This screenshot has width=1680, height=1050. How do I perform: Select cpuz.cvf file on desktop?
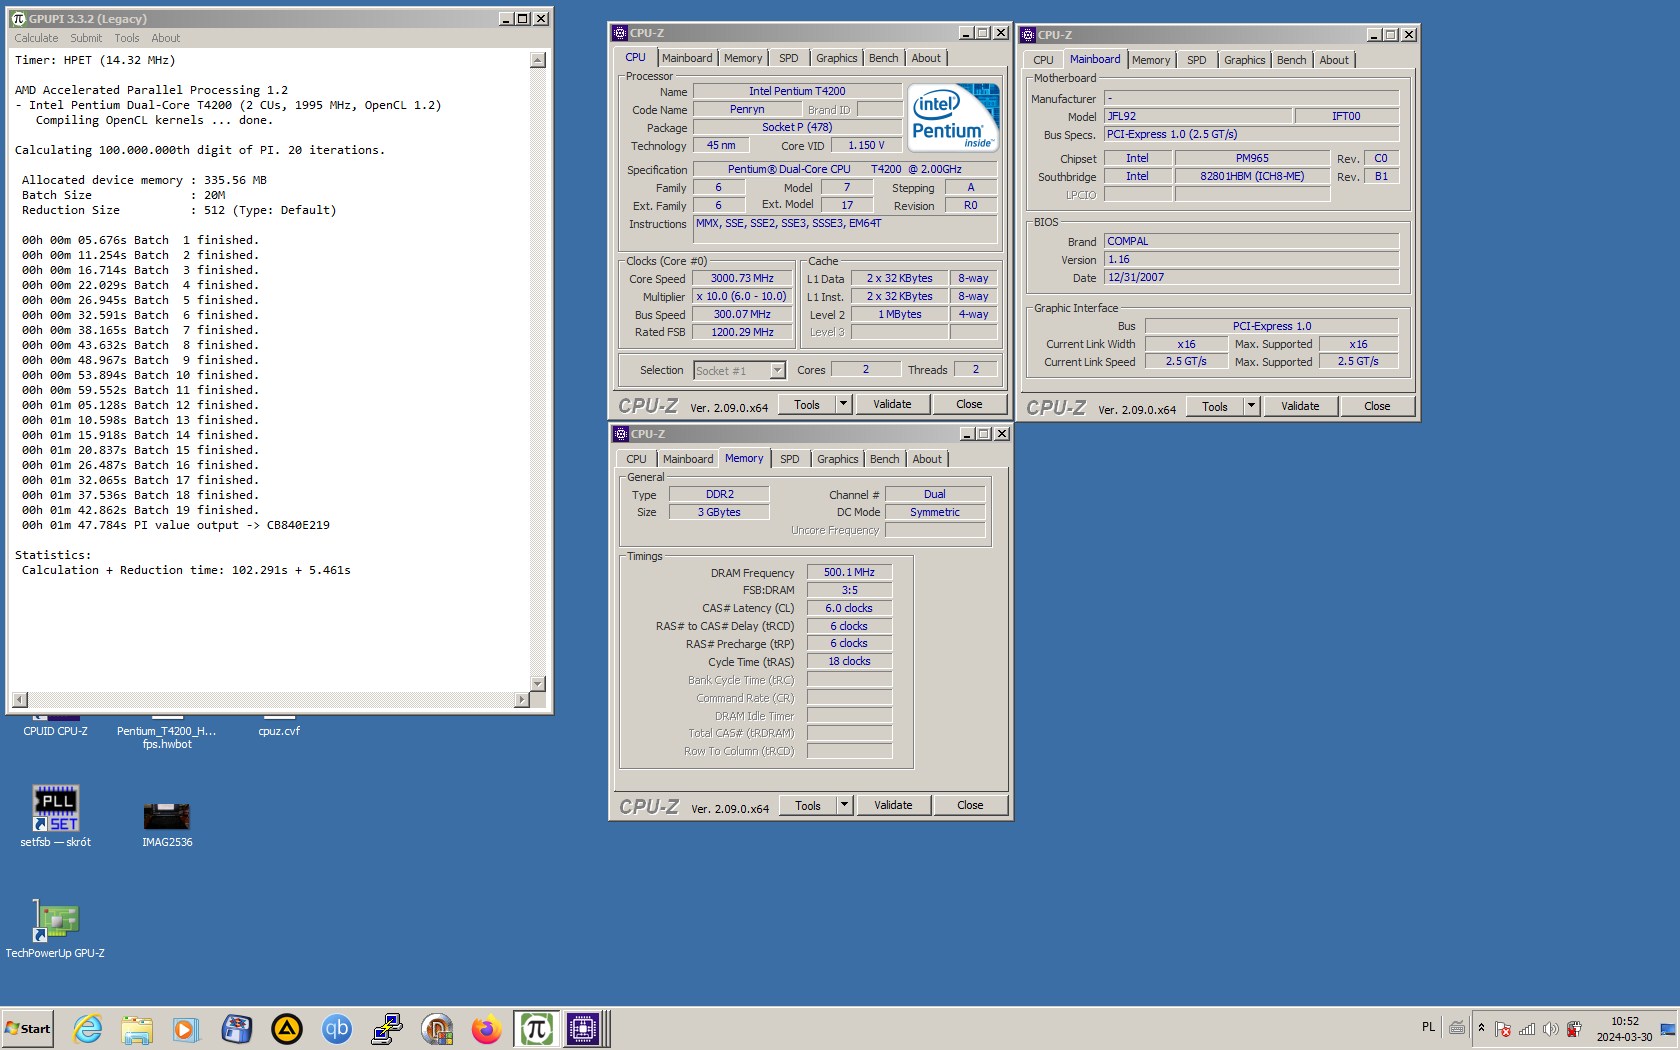tap(279, 727)
